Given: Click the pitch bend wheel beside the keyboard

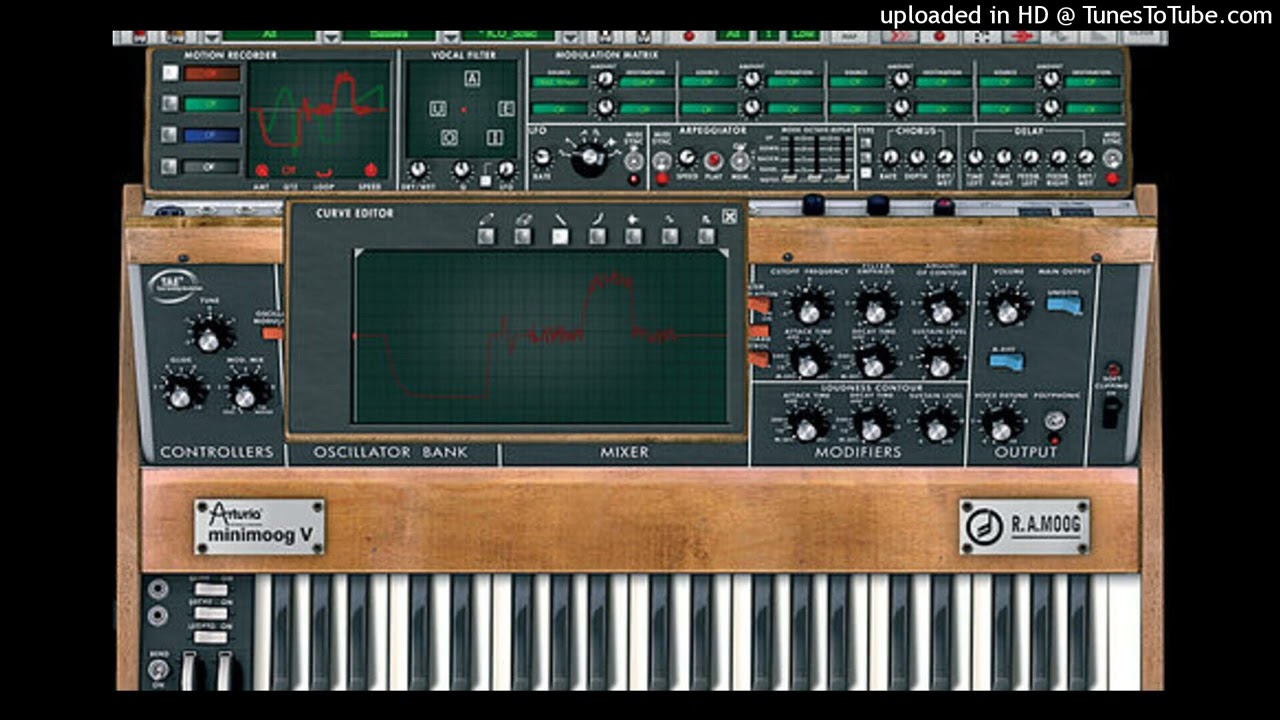Looking at the screenshot, I should 186,670.
